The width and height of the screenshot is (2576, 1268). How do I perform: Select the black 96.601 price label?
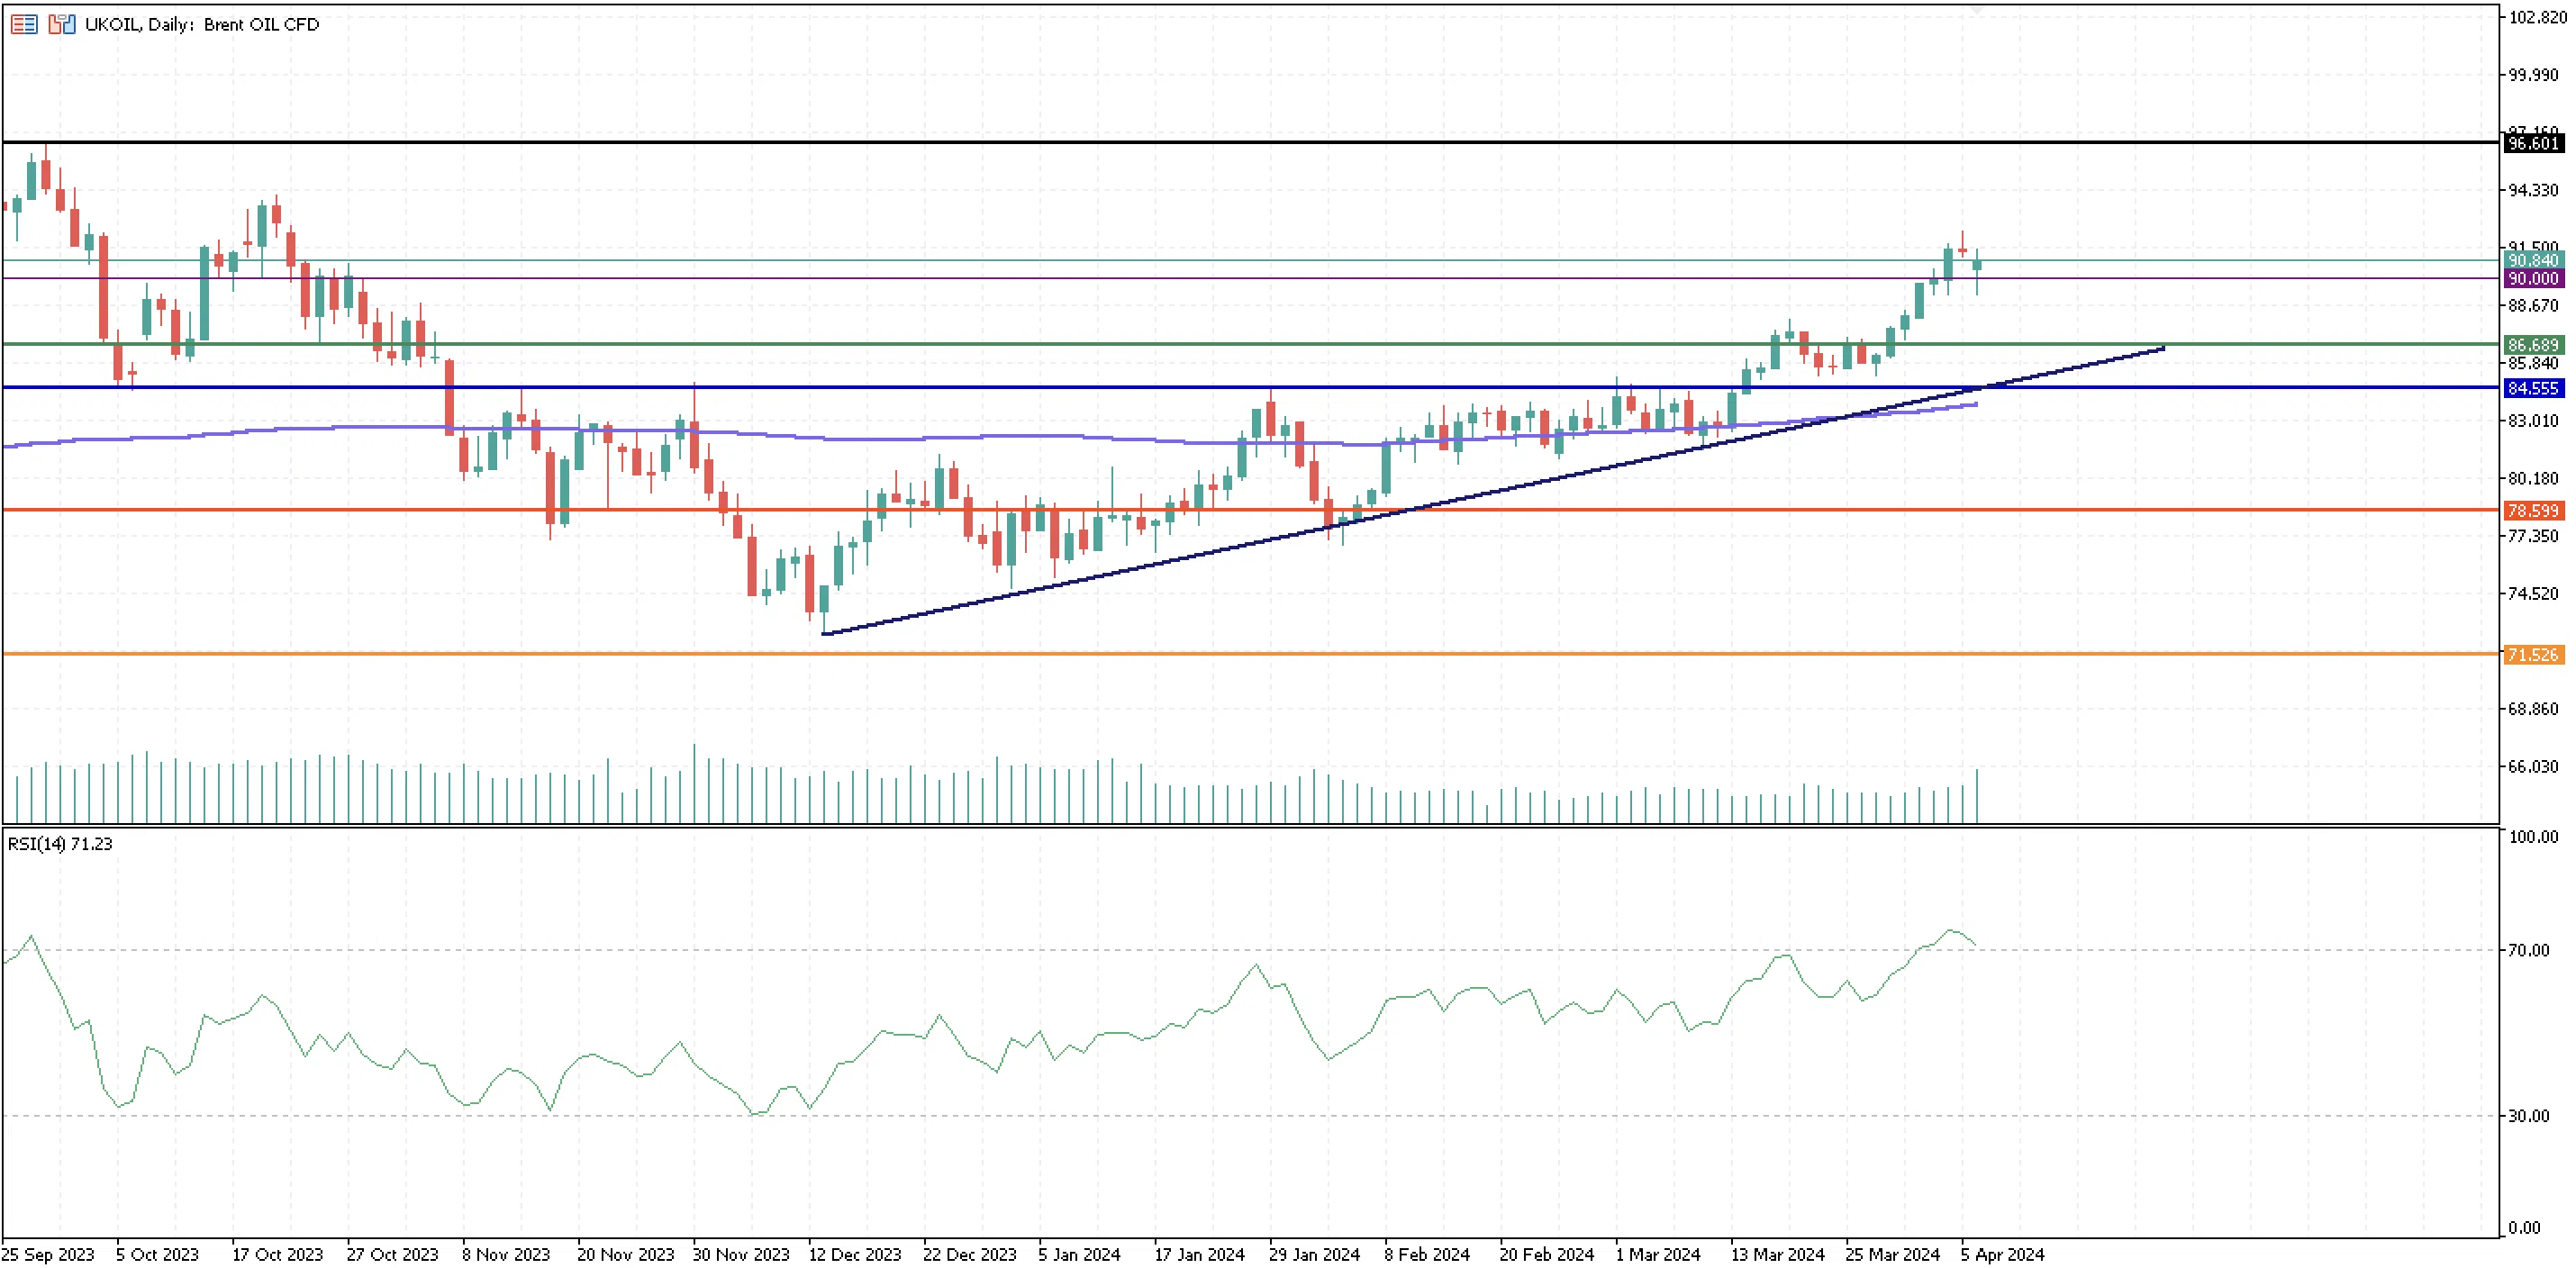click(x=2533, y=143)
